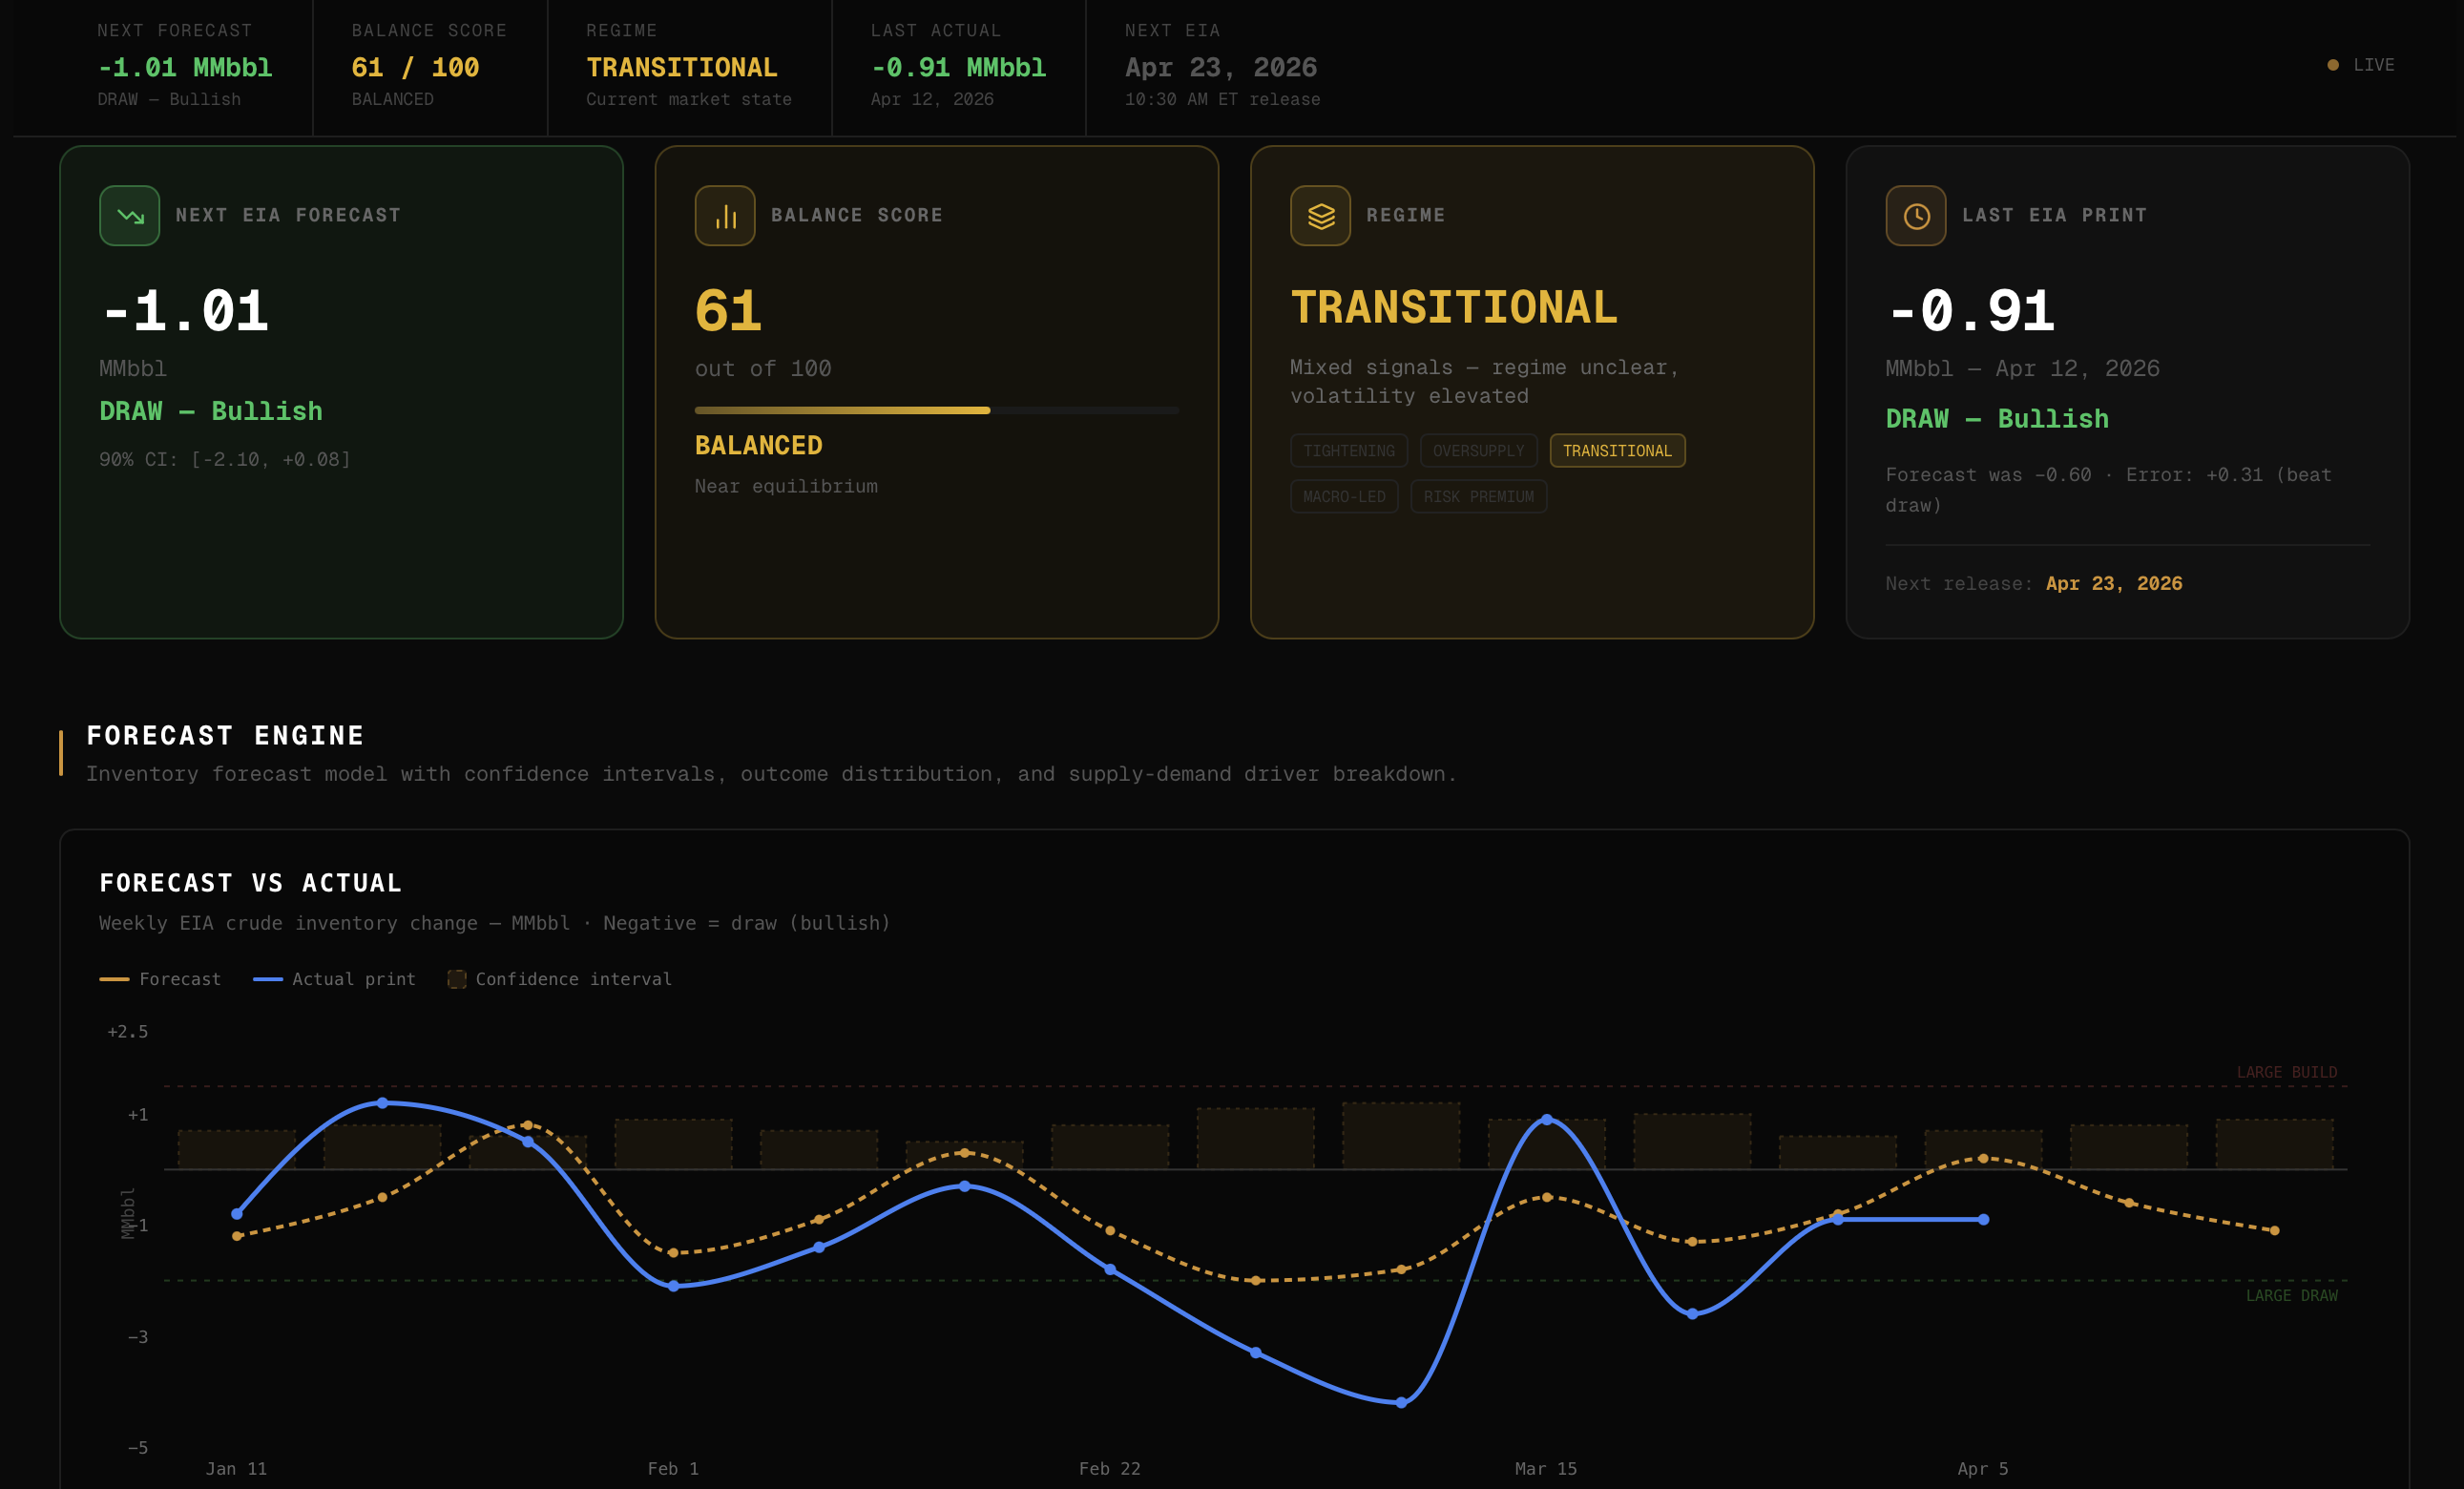Click the large -1.01 forecast number
2464x1489 pixels.
185,311
